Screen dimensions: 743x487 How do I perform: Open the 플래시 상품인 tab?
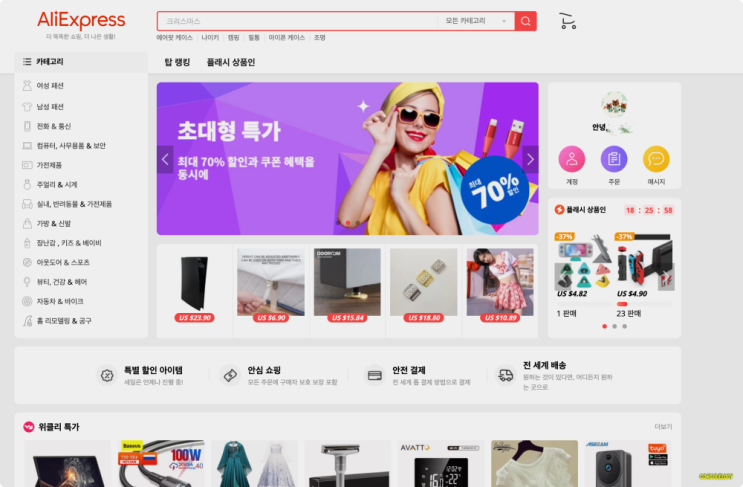pos(231,62)
